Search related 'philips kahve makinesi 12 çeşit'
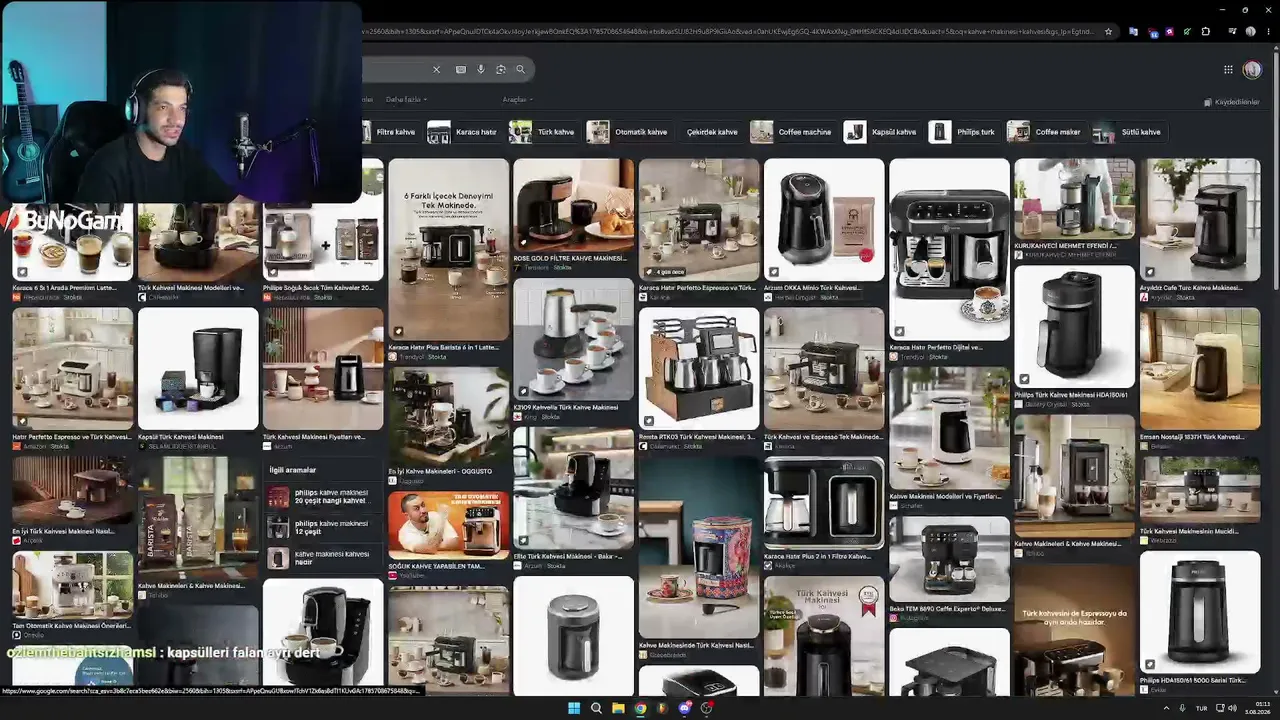Screen dimensions: 1280x720 [x=323, y=527]
